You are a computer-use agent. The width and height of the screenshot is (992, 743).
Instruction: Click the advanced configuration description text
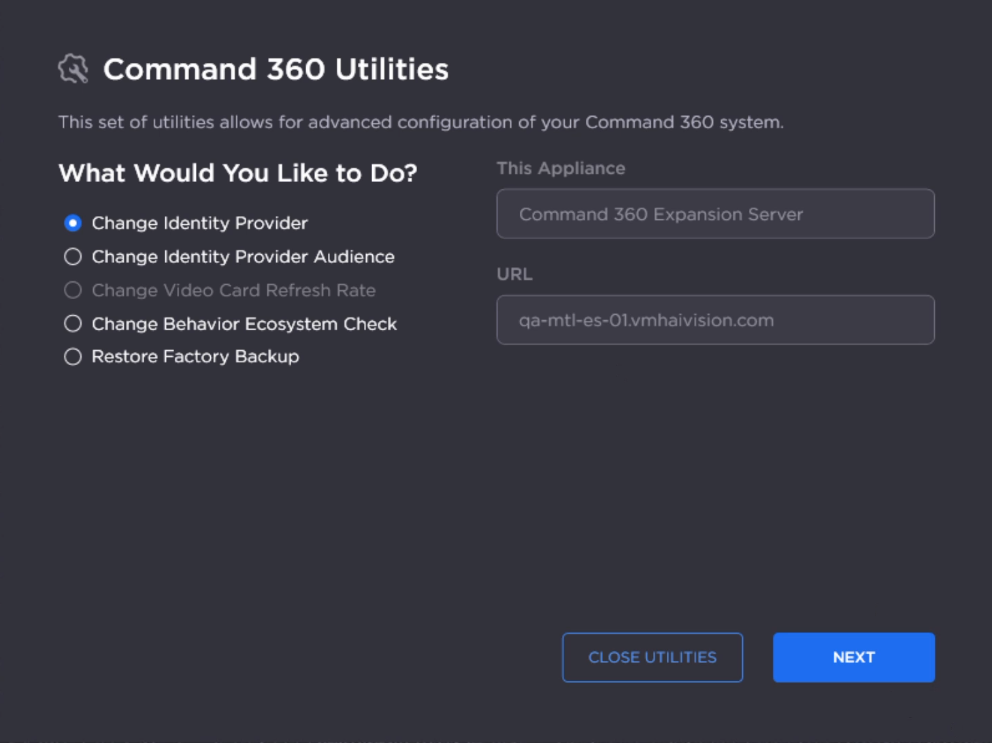tap(423, 122)
